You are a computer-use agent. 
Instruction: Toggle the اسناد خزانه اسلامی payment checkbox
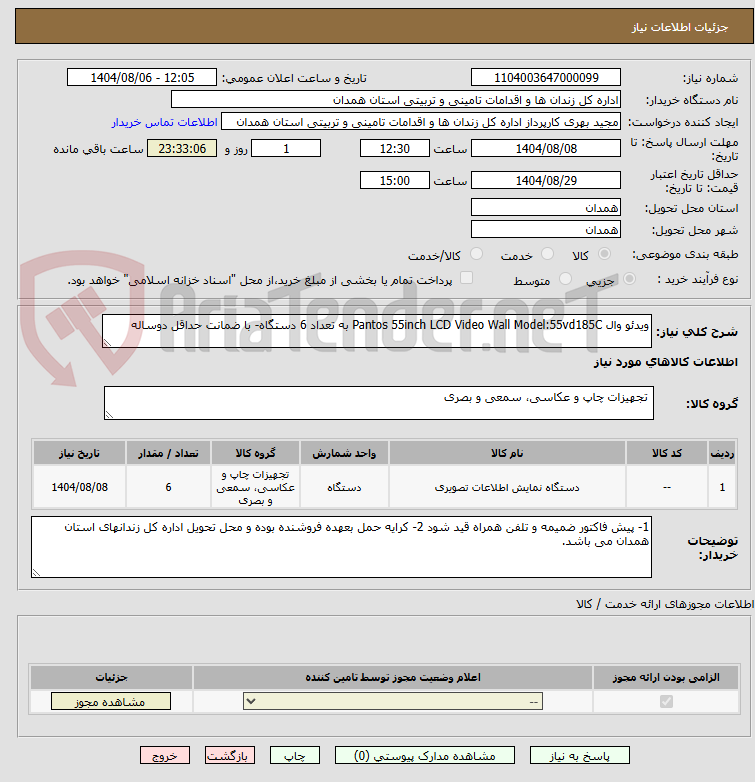click(466, 278)
